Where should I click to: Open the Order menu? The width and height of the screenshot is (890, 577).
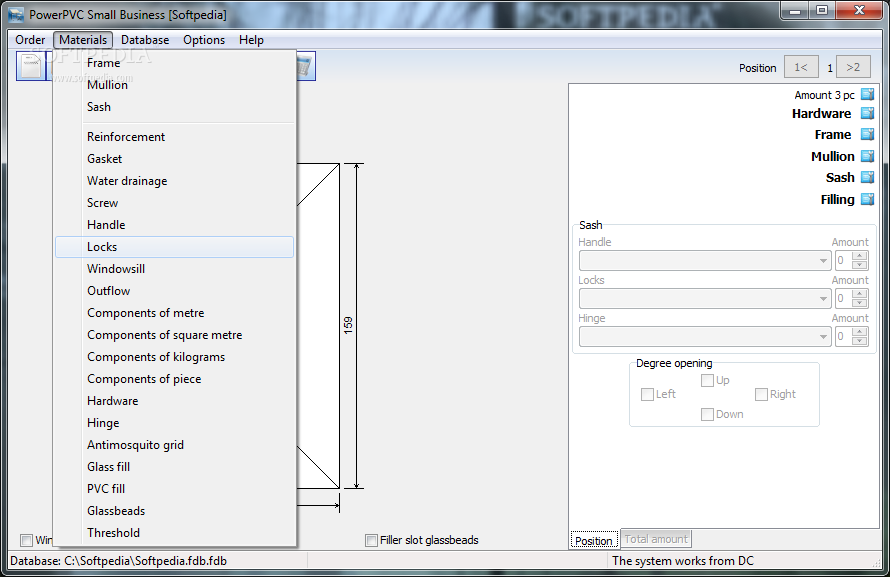(x=30, y=40)
